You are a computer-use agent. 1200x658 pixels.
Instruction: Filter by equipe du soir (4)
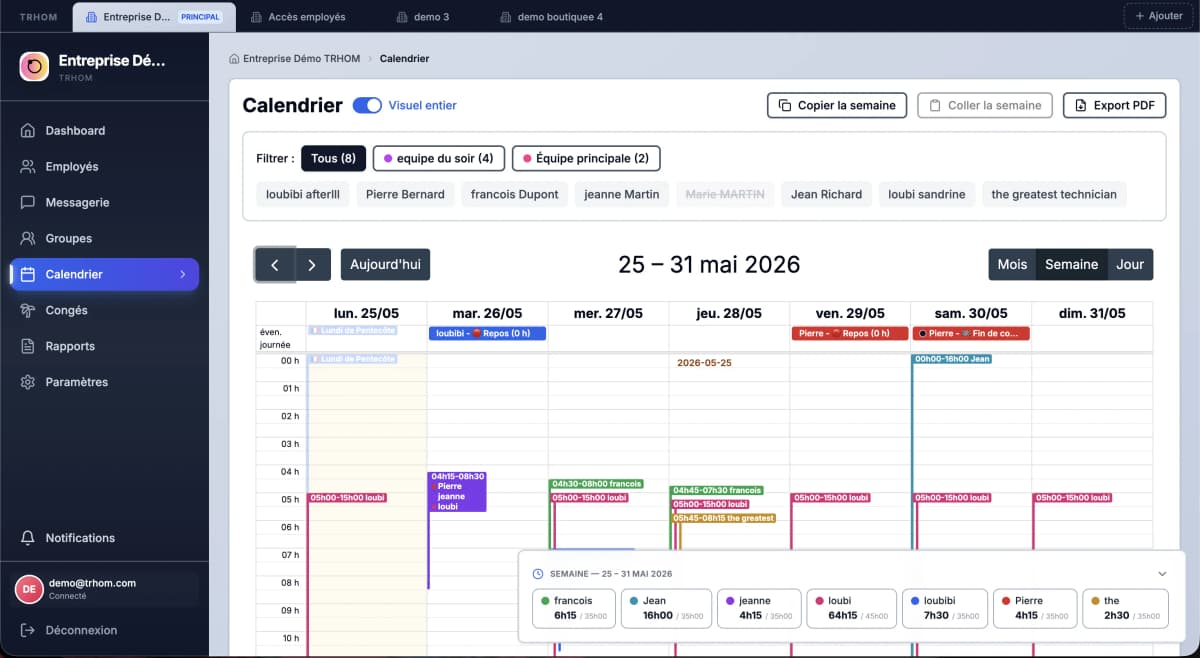tap(438, 158)
